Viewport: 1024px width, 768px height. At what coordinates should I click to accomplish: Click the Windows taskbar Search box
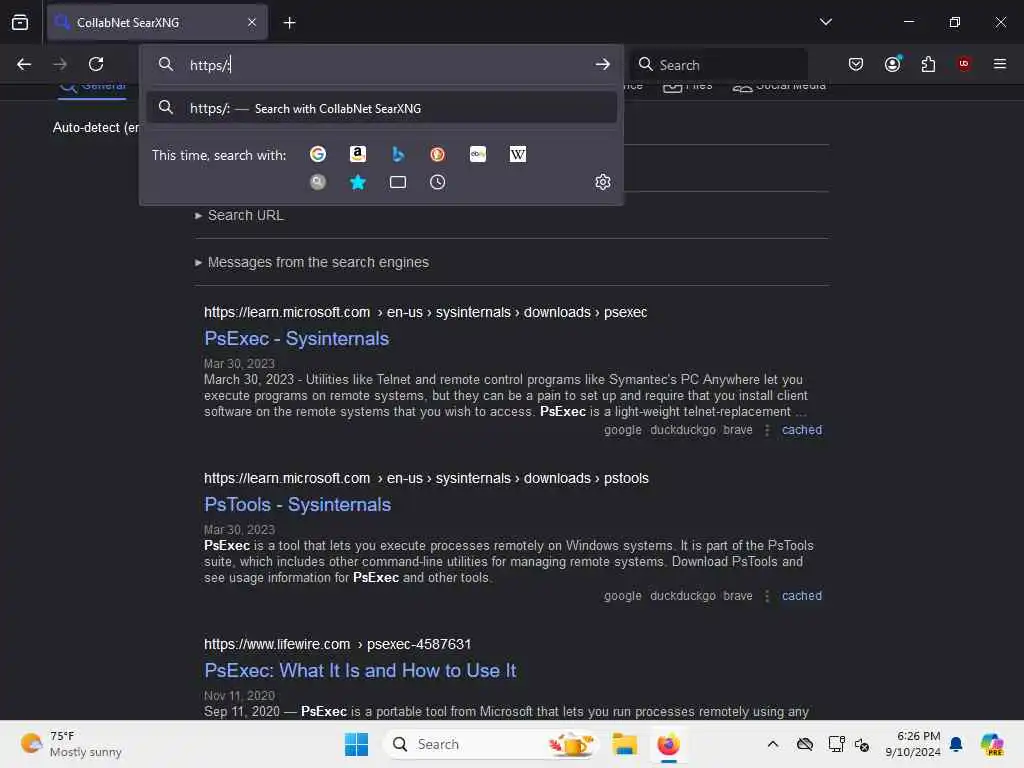click(x=491, y=744)
